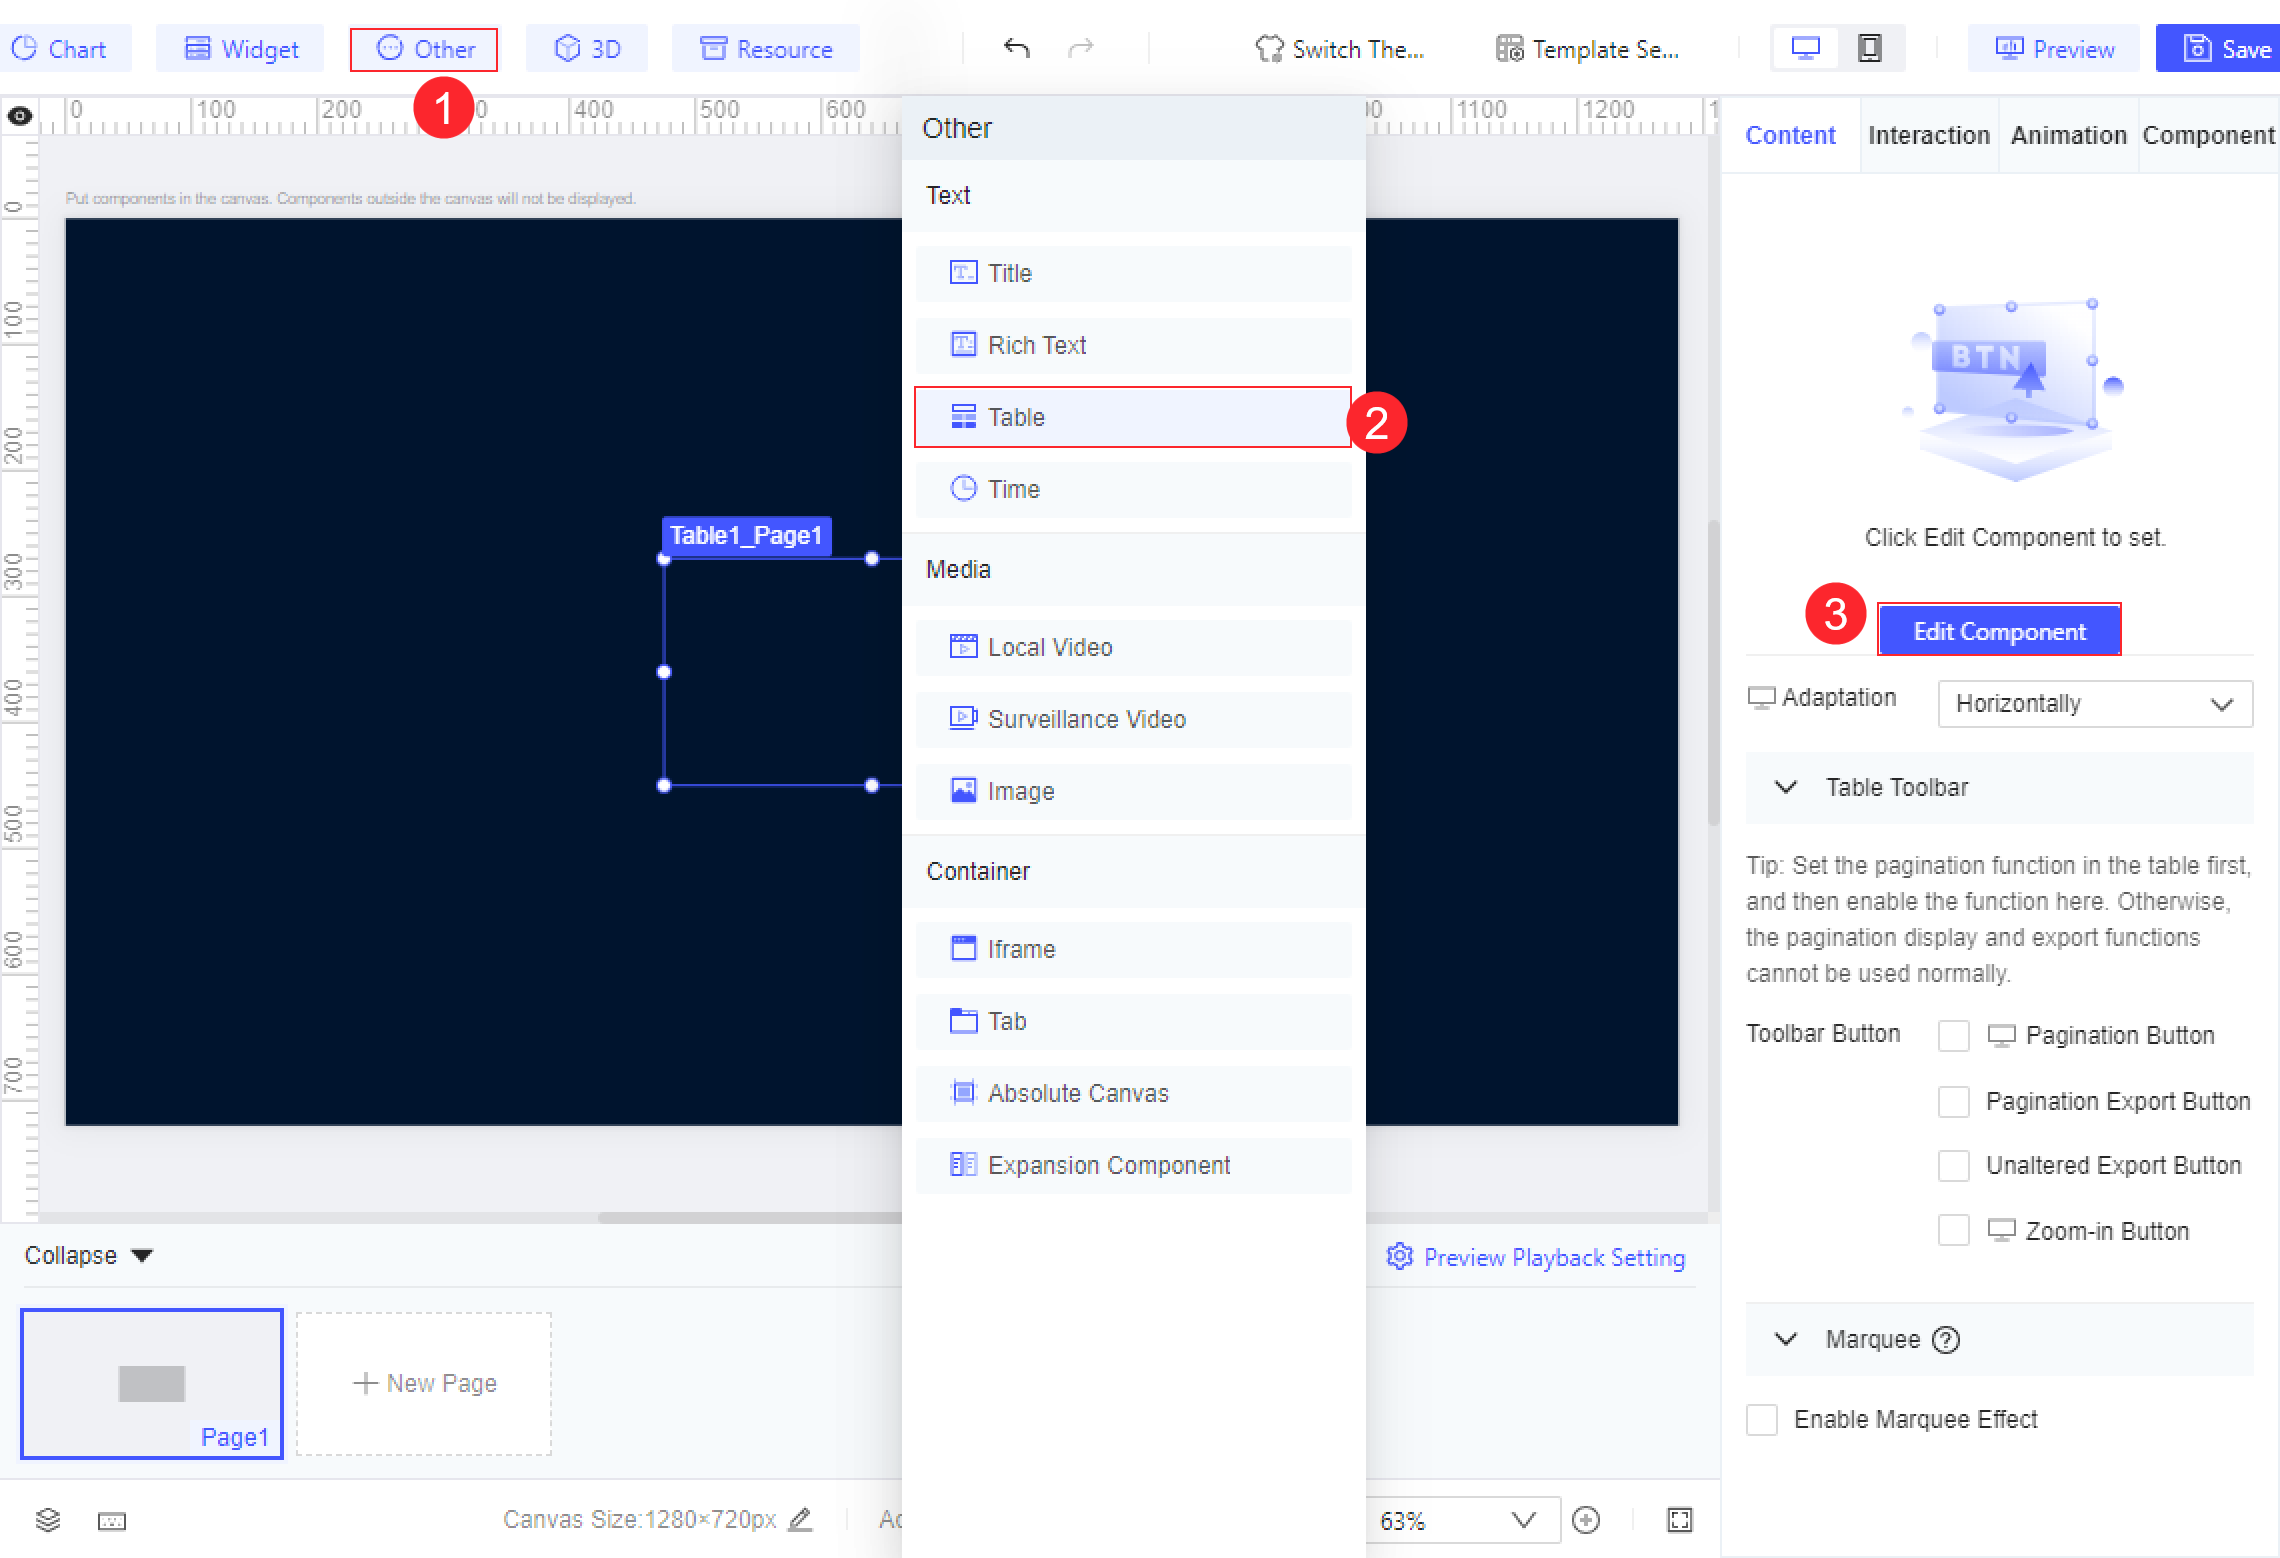Add a Table component
Image resolution: width=2280 pixels, height=1558 pixels.
[1133, 417]
